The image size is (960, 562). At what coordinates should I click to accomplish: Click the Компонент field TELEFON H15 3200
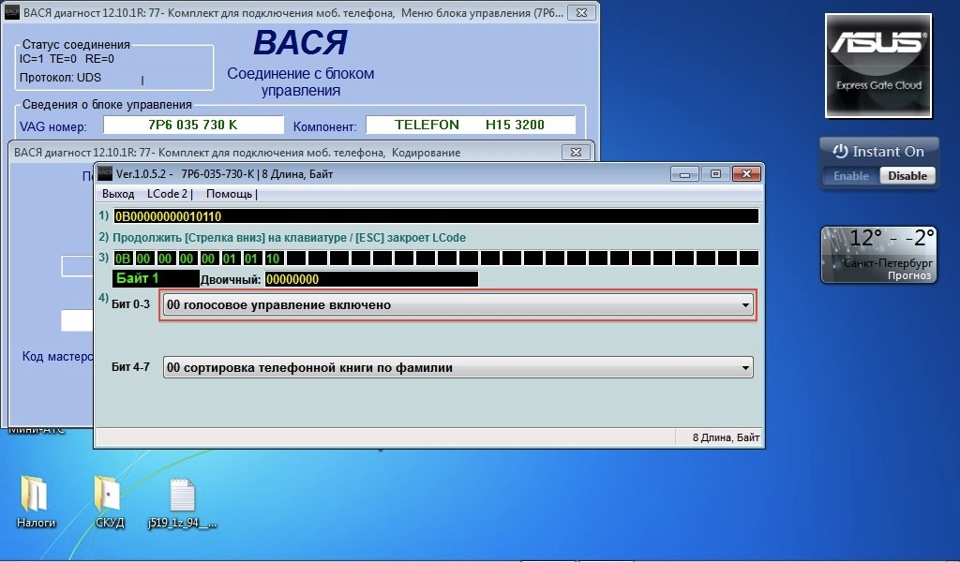(470, 125)
